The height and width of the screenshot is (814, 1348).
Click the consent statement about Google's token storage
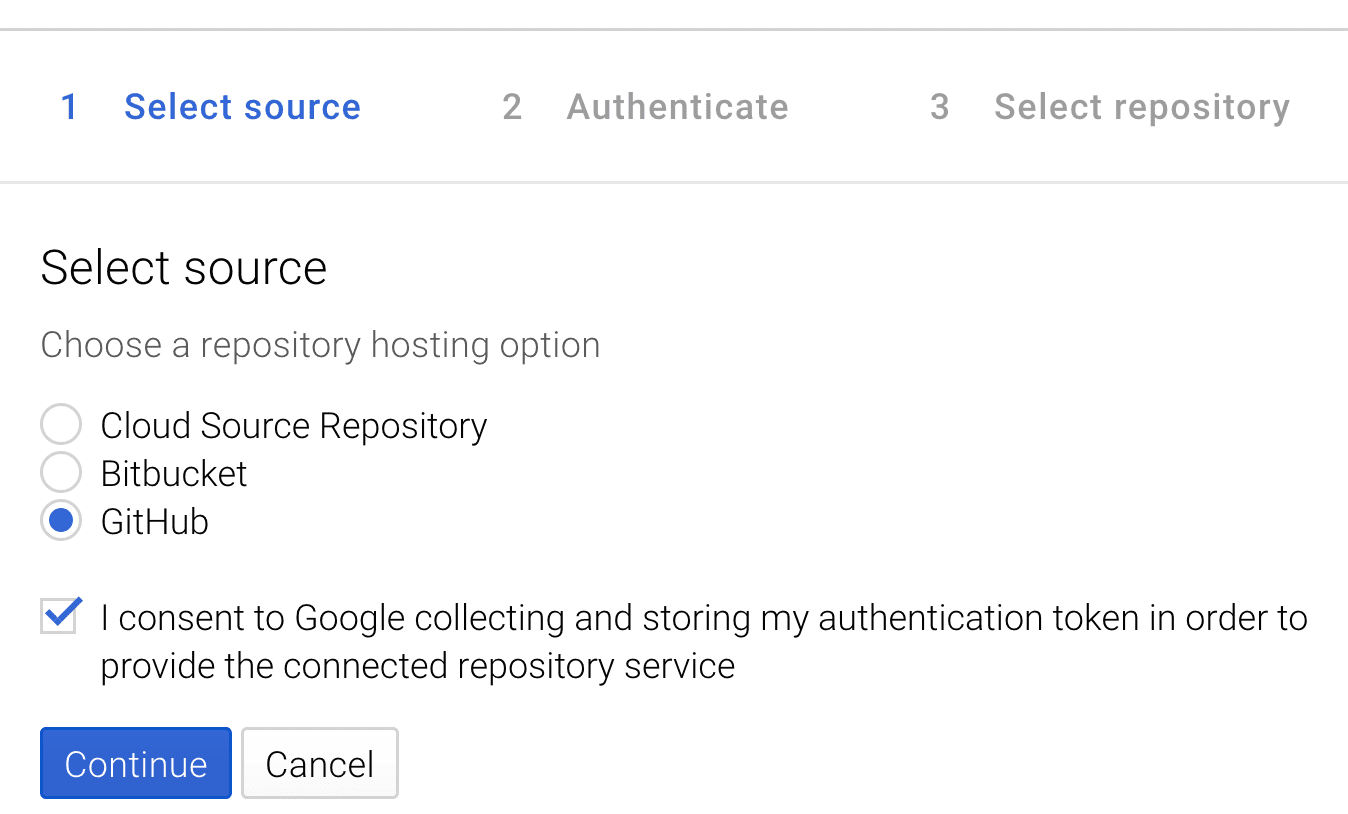pos(704,641)
